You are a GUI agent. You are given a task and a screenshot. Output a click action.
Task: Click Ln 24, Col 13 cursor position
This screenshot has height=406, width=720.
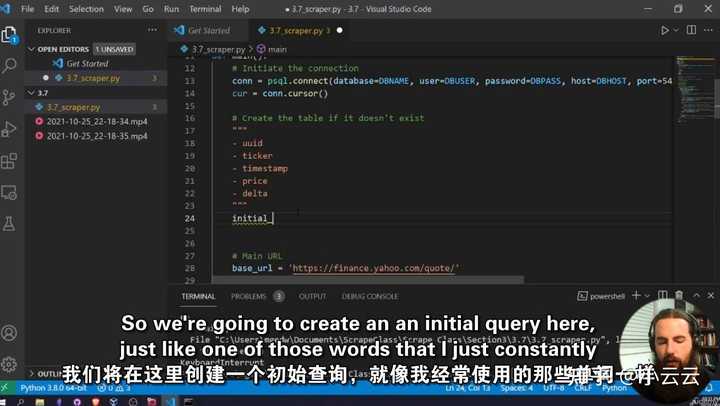(468, 388)
